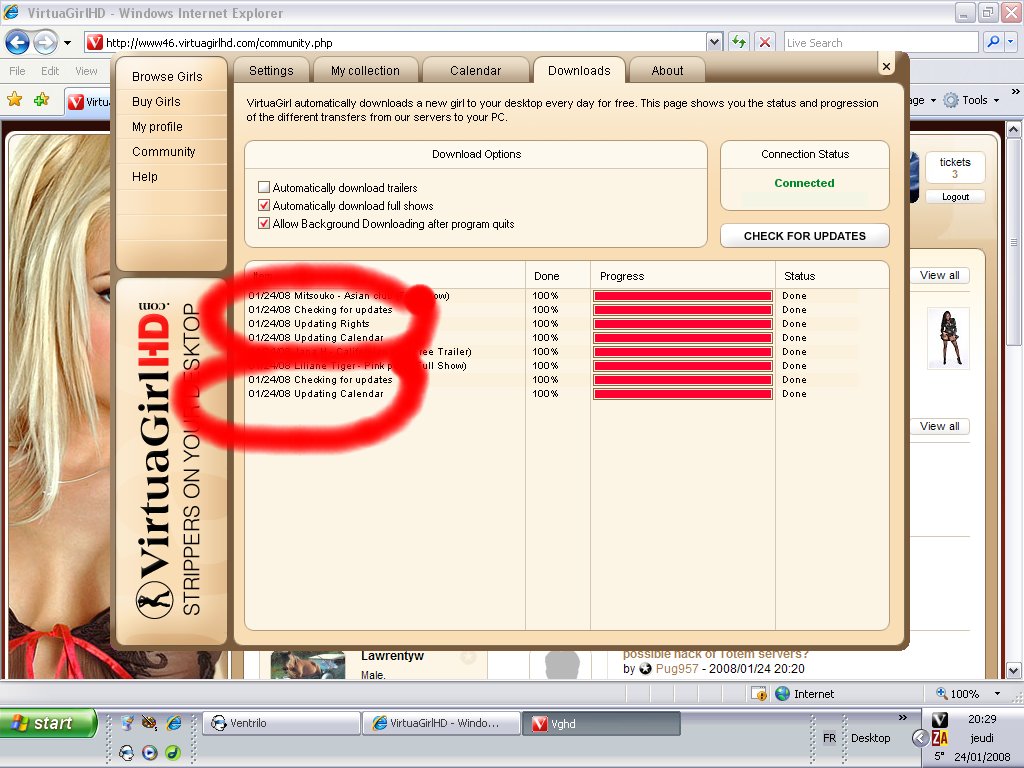Click the zoom level magnifier icon
Image resolution: width=1024 pixels, height=768 pixels.
(x=942, y=693)
